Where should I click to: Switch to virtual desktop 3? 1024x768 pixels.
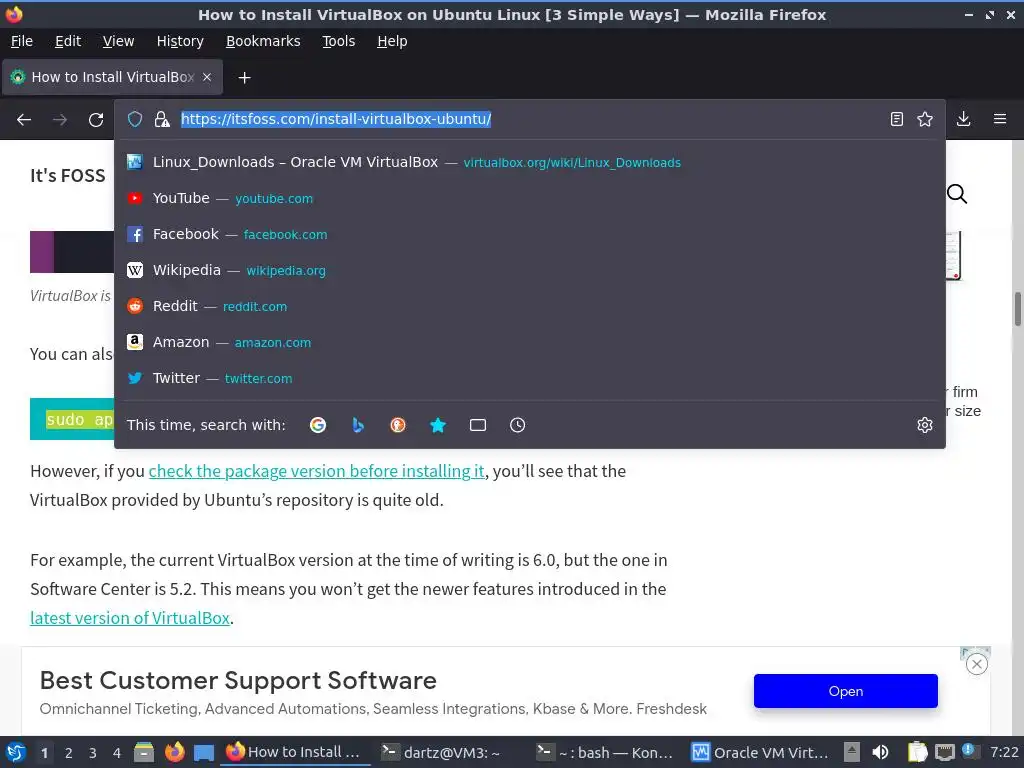[x=93, y=753]
